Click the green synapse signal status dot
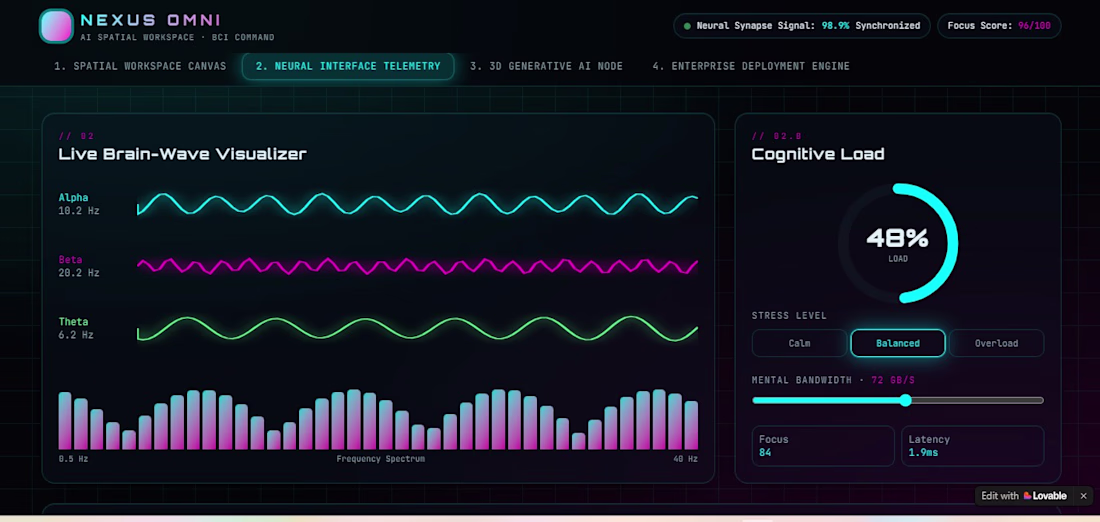This screenshot has width=1100, height=522. (689, 26)
